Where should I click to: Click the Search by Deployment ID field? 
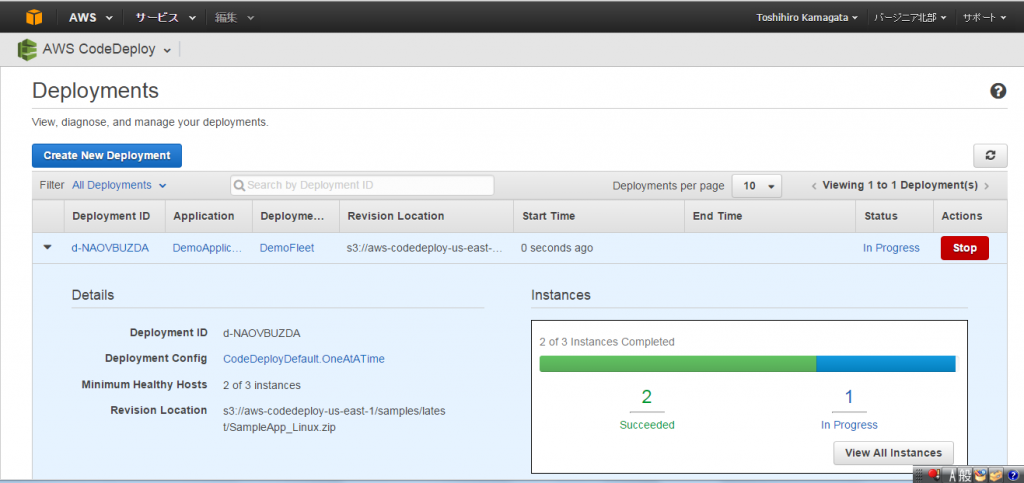pos(362,185)
